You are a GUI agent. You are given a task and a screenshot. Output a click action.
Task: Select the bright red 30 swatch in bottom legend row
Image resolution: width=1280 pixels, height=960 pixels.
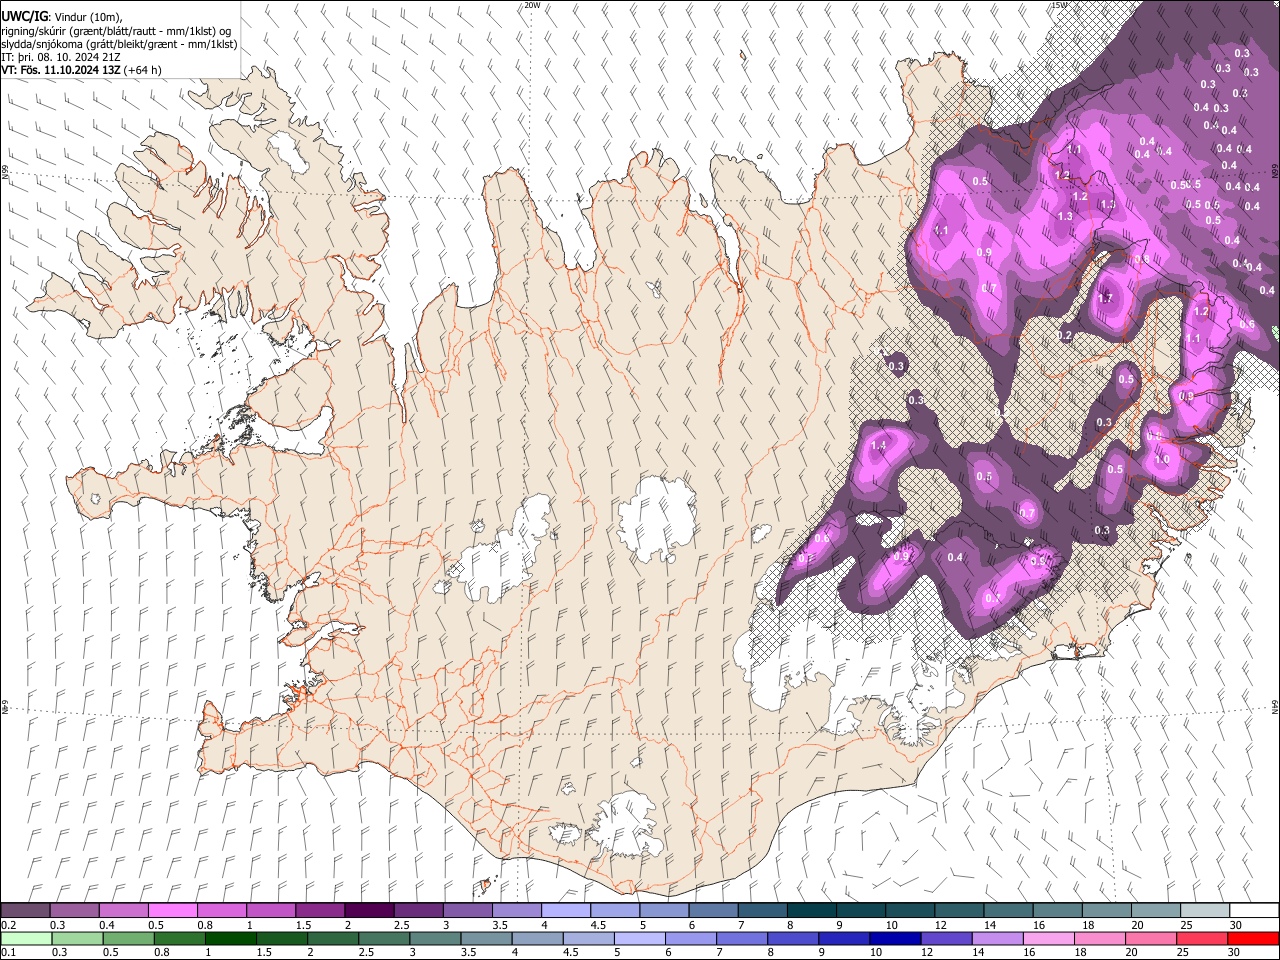coord(1253,938)
